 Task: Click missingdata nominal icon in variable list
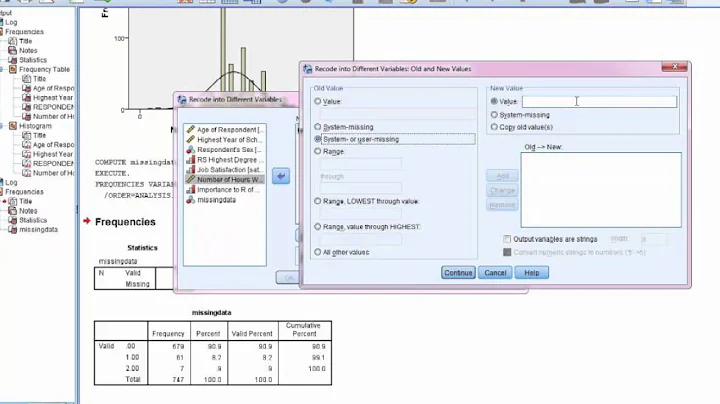pos(191,200)
